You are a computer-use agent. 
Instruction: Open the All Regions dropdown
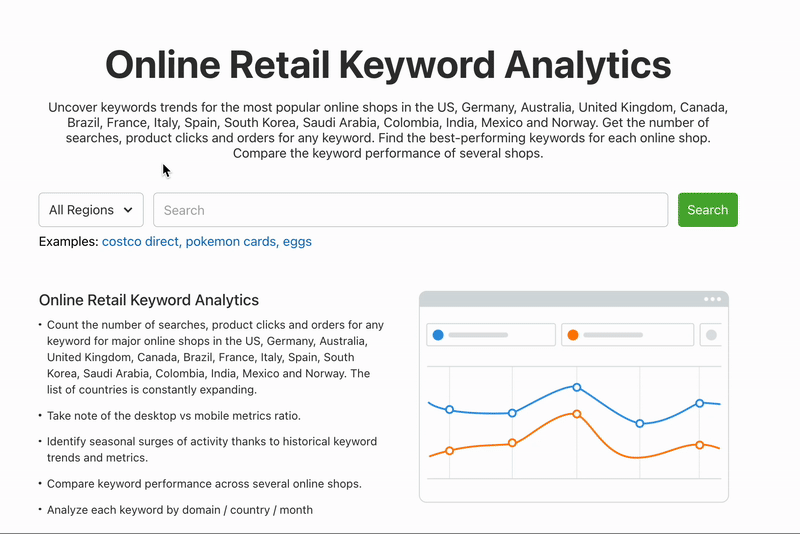(x=91, y=210)
